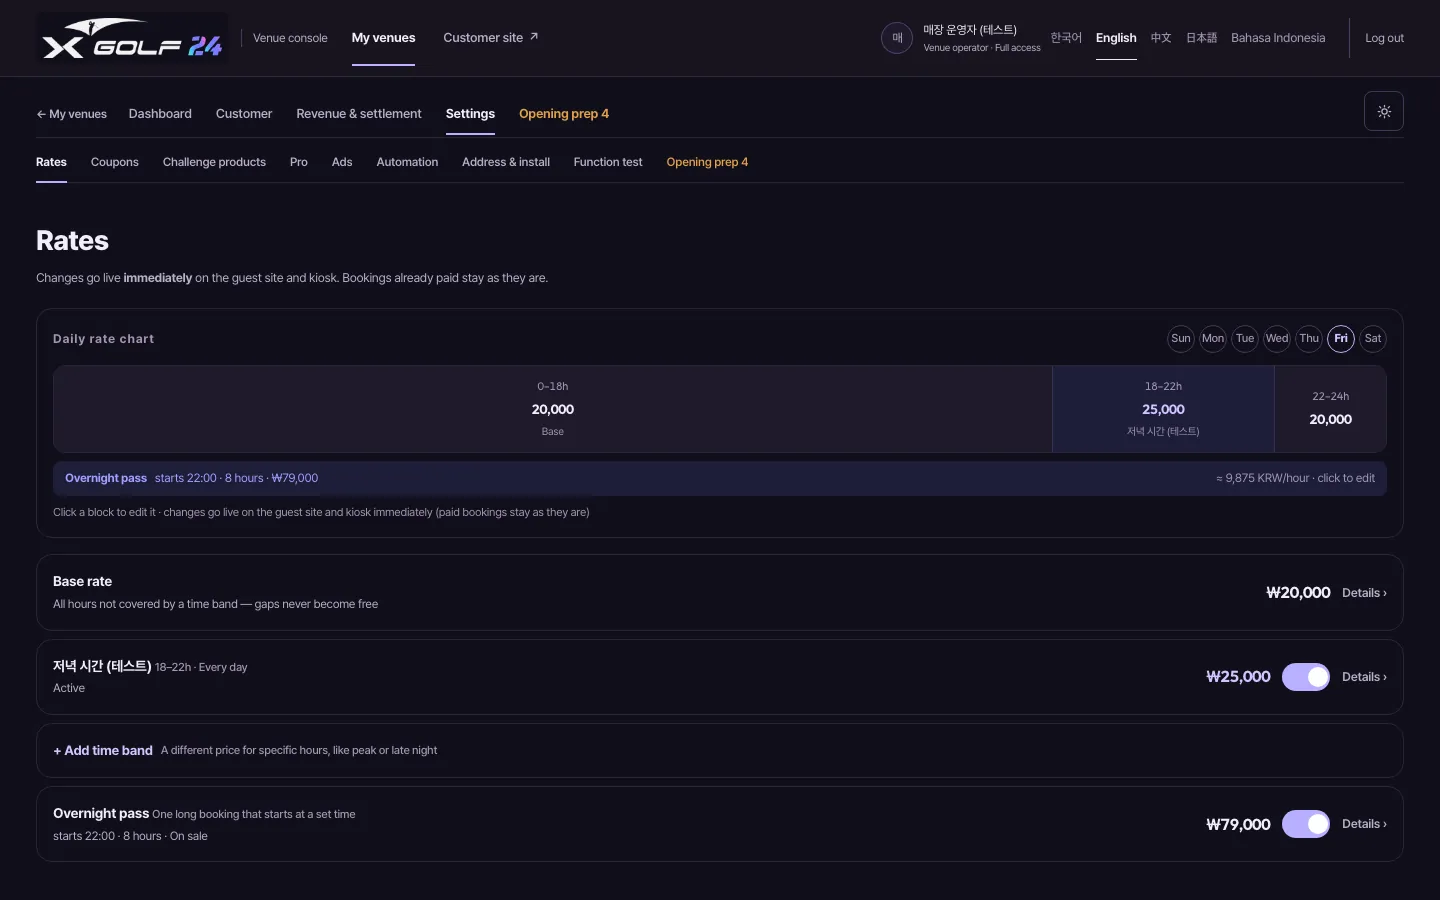The height and width of the screenshot is (900, 1440).
Task: Select Tue in the daily rate chart
Action: [1245, 338]
